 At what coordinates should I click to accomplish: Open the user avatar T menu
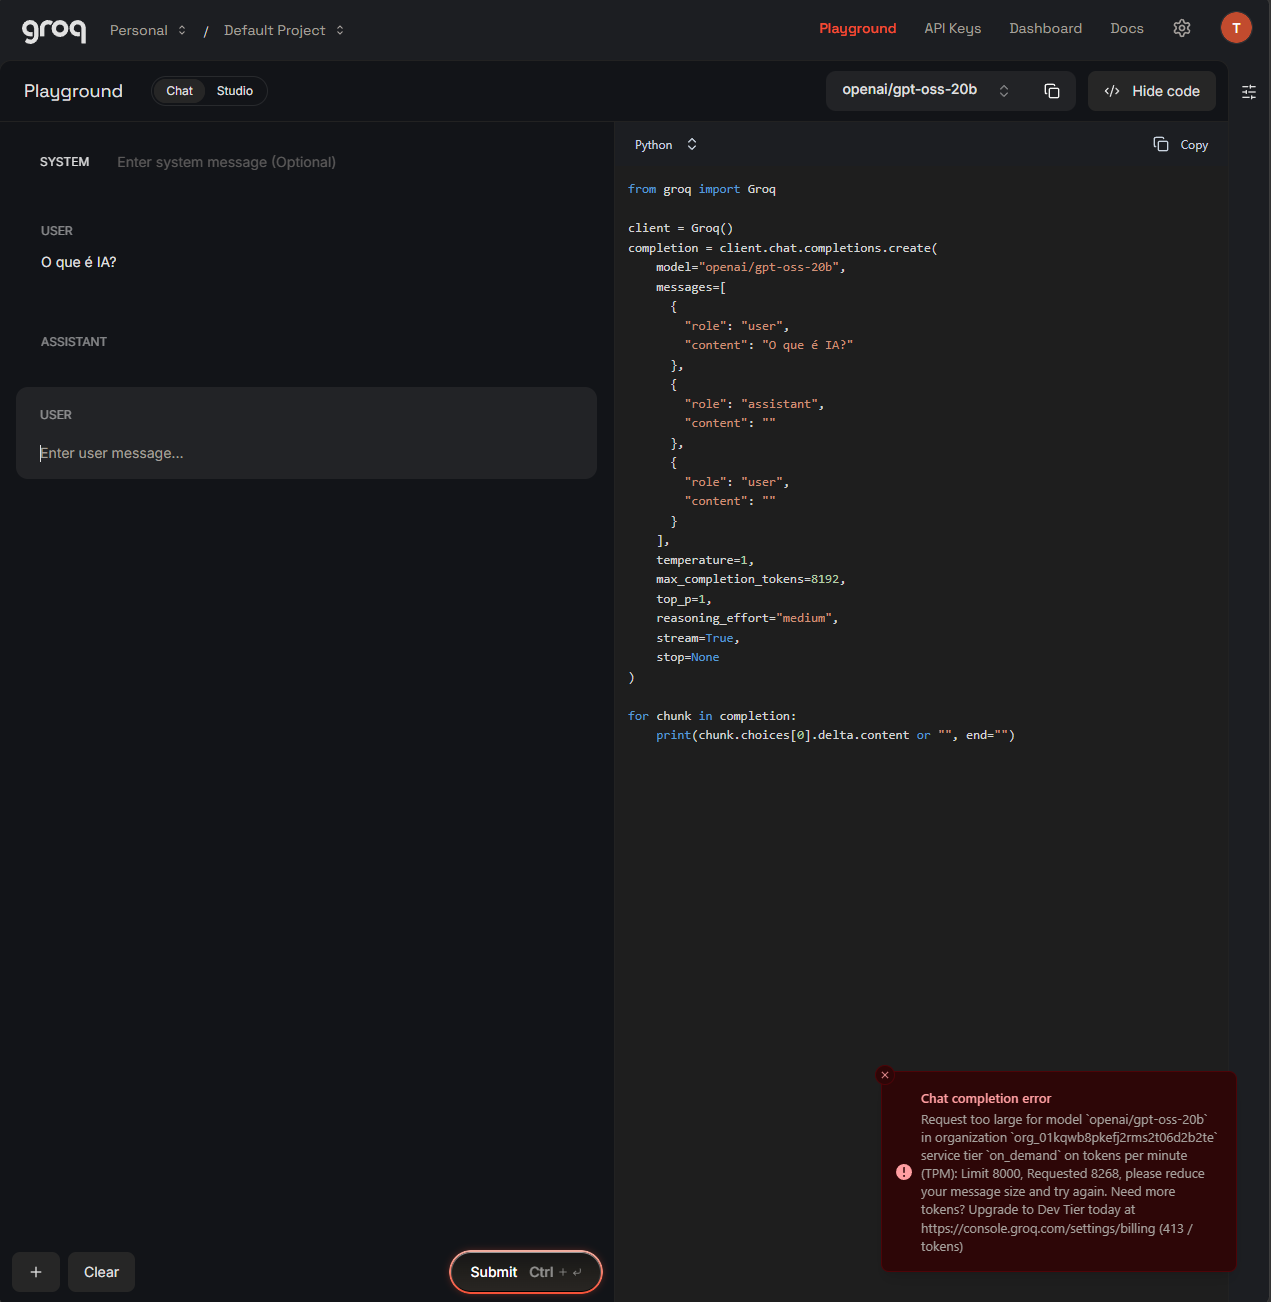1236,28
